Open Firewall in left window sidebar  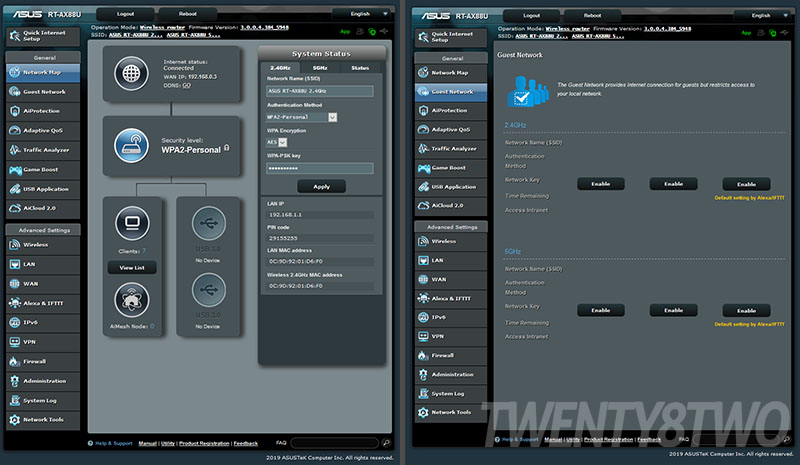pos(43,361)
